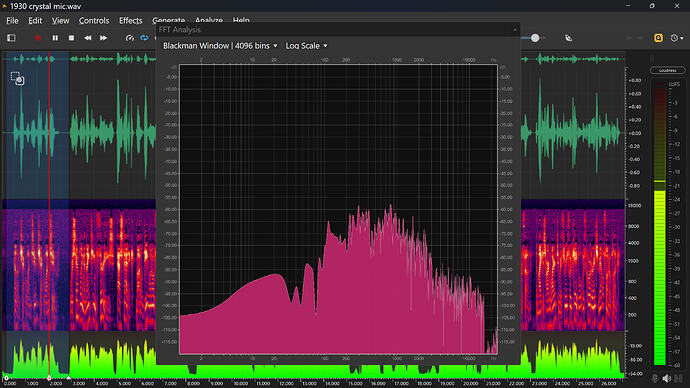Close the FFT Analysis dialog
Viewport: 690px width, 388px height.
coord(515,30)
